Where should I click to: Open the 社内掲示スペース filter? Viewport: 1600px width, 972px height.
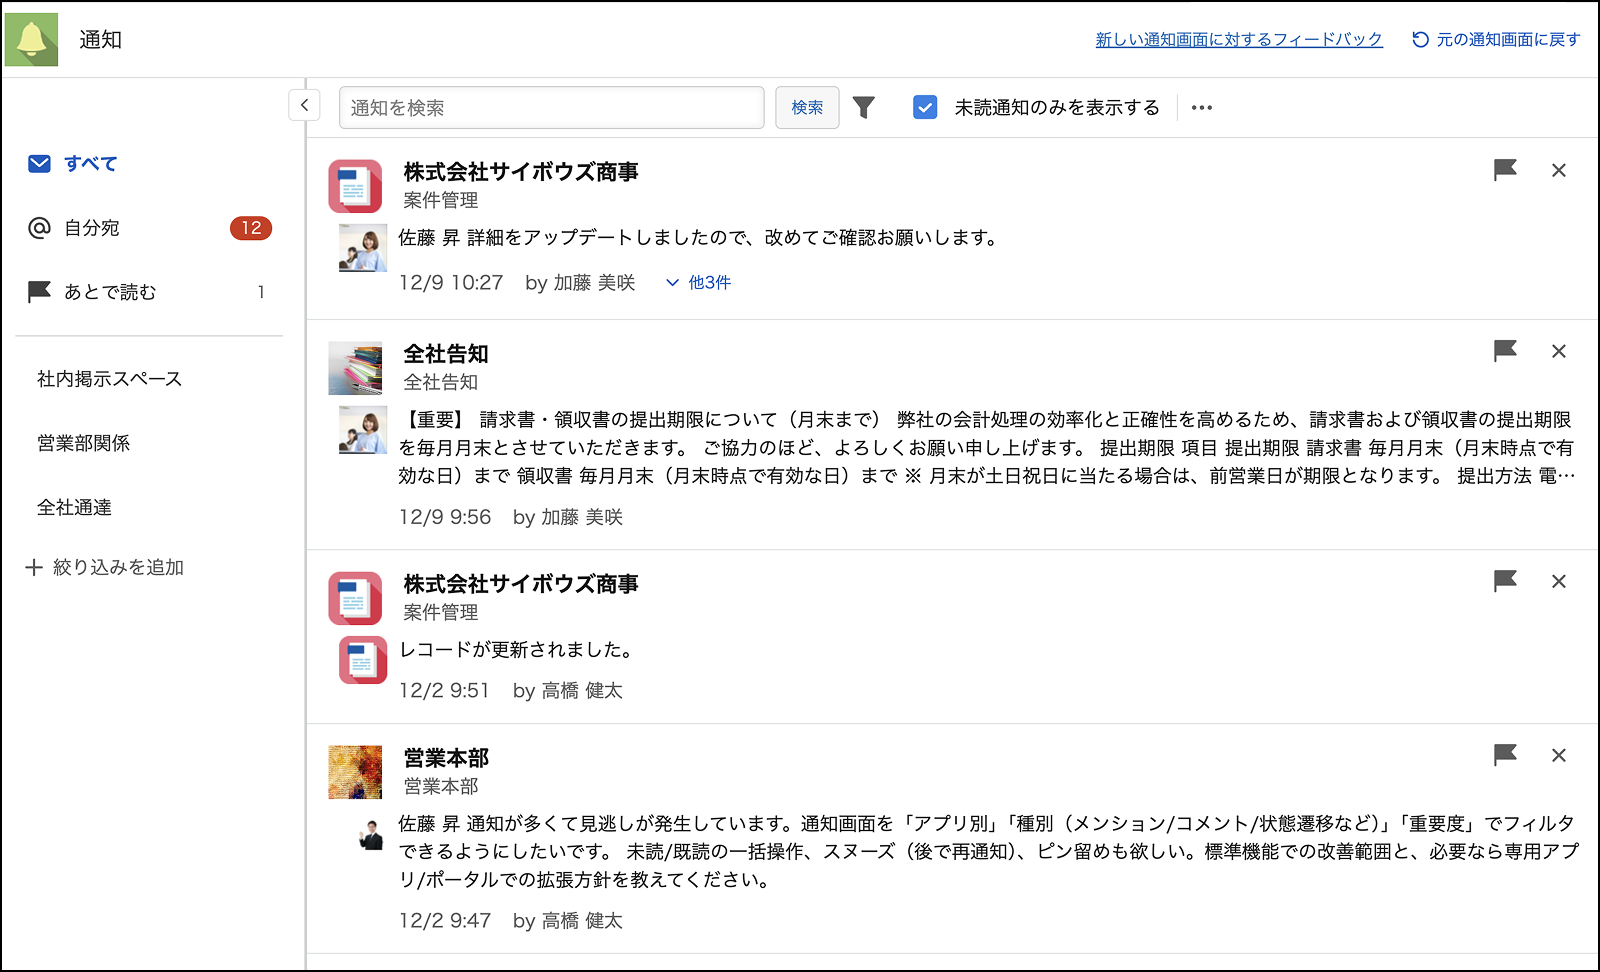pyautogui.click(x=109, y=379)
